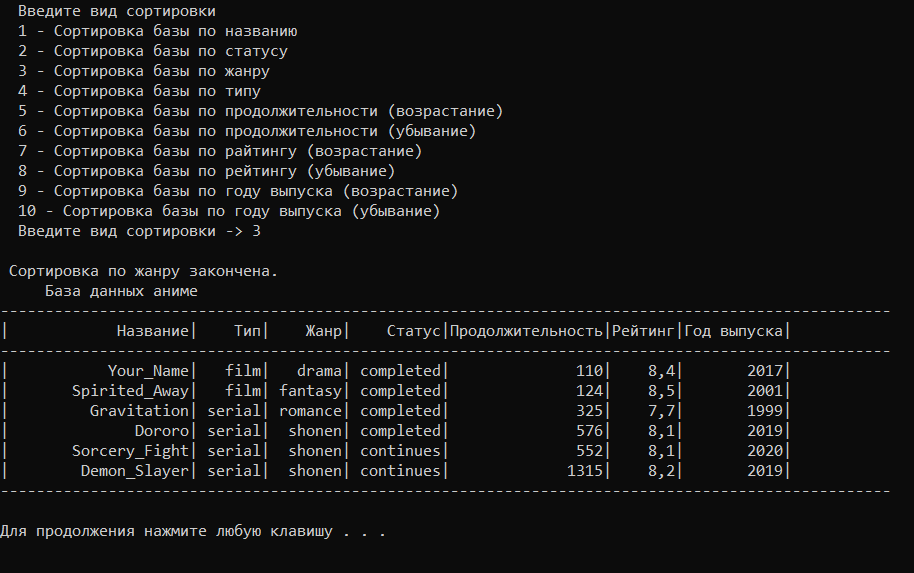Click the Название column header
Viewport: 914px width, 573px height.
point(153,331)
